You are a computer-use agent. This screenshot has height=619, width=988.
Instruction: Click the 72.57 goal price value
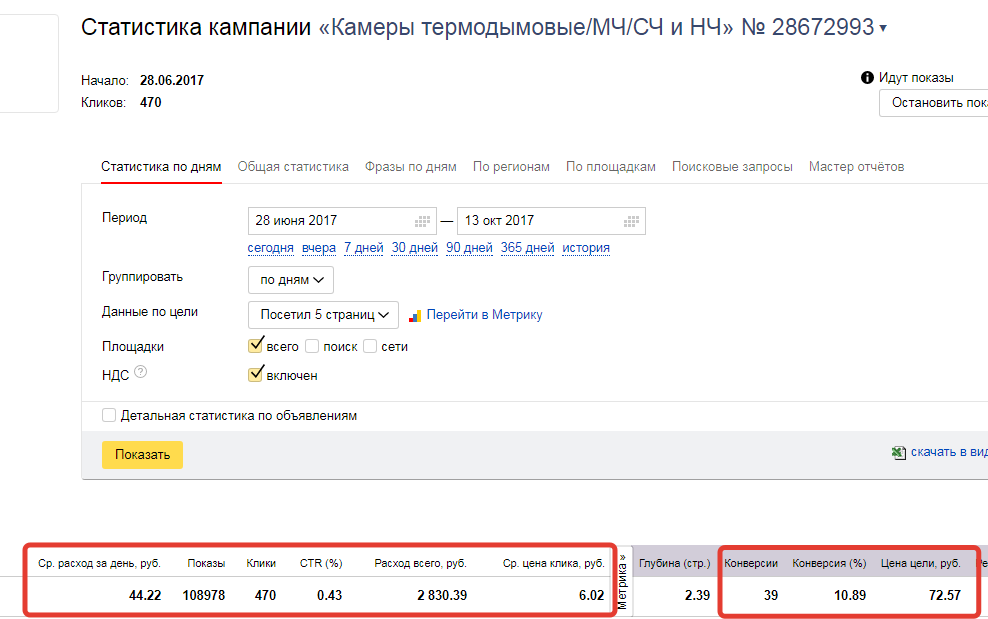click(x=945, y=596)
